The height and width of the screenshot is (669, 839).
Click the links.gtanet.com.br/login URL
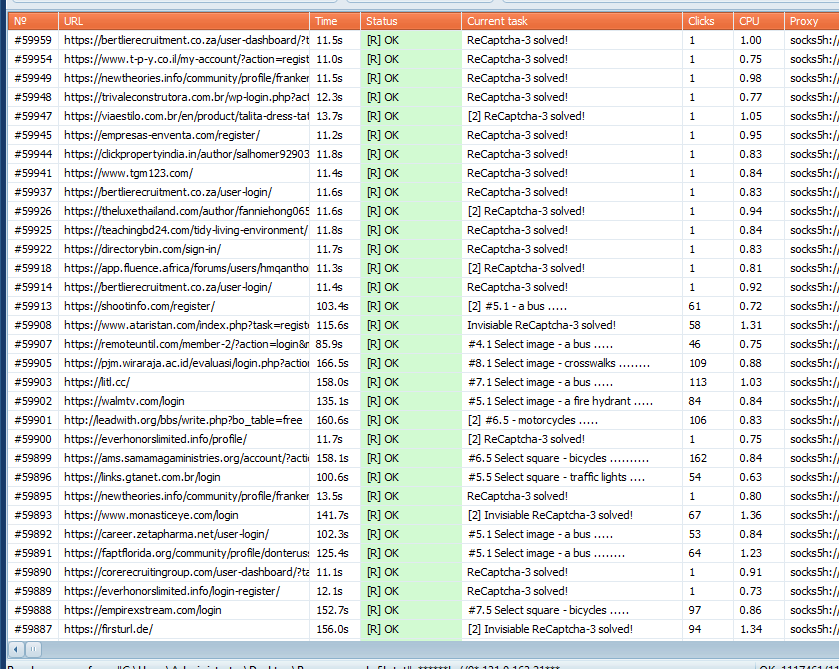pyautogui.click(x=142, y=477)
